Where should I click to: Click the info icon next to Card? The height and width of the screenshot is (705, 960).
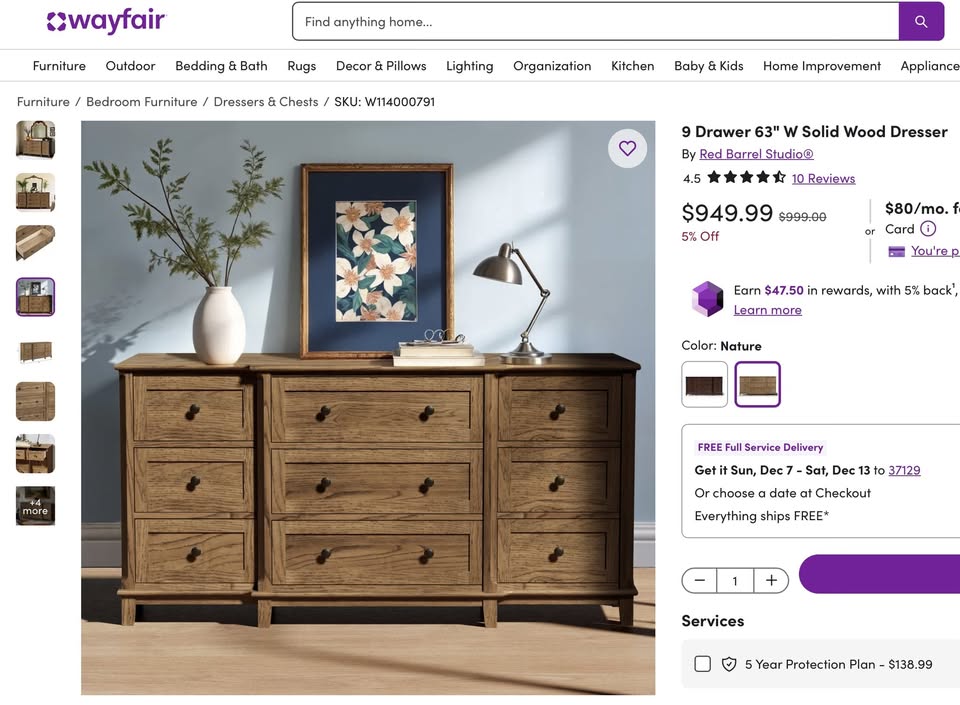(x=928, y=229)
